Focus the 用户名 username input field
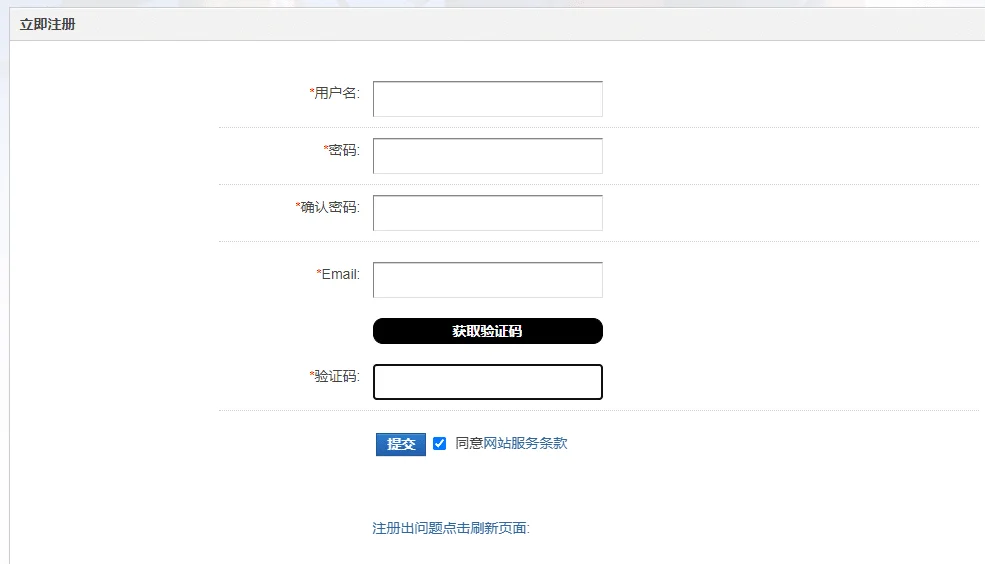This screenshot has height=564, width=985. 487,99
